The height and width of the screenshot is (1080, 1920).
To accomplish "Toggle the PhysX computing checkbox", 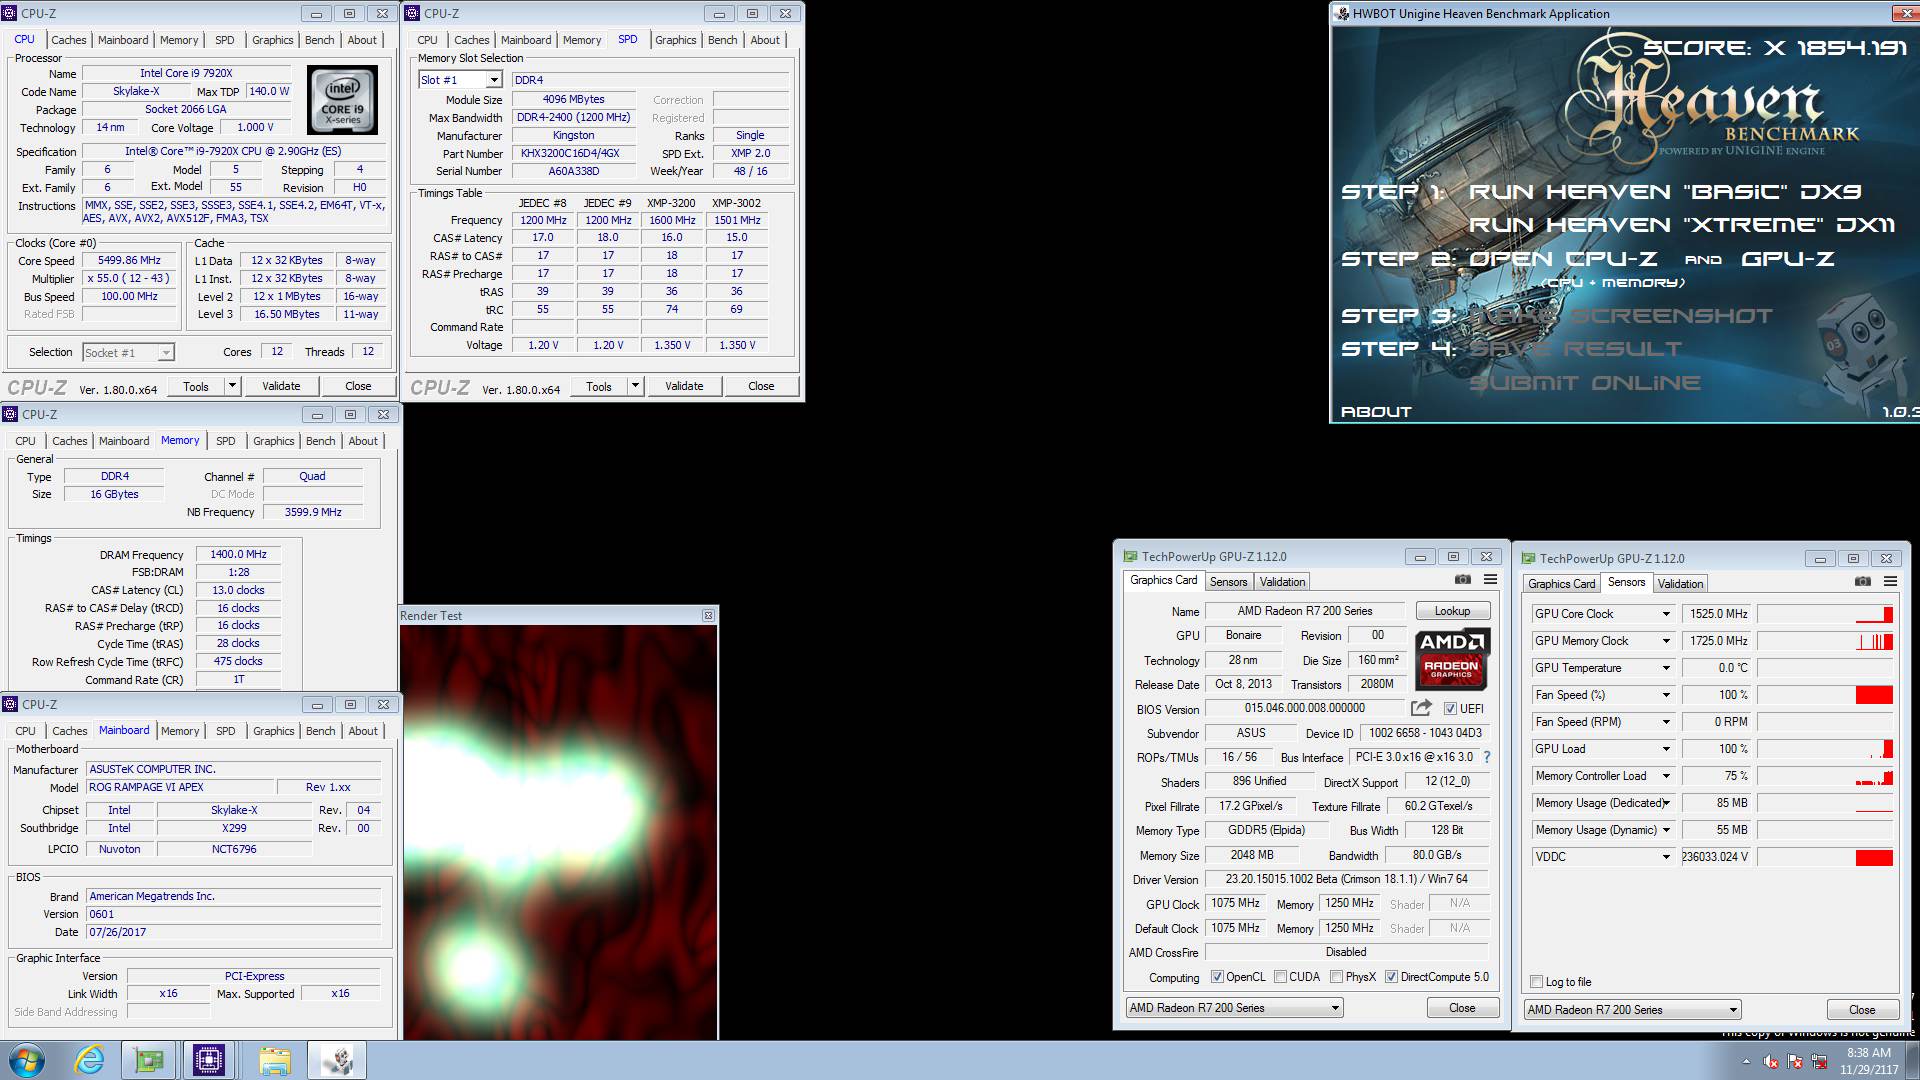I will click(1336, 977).
